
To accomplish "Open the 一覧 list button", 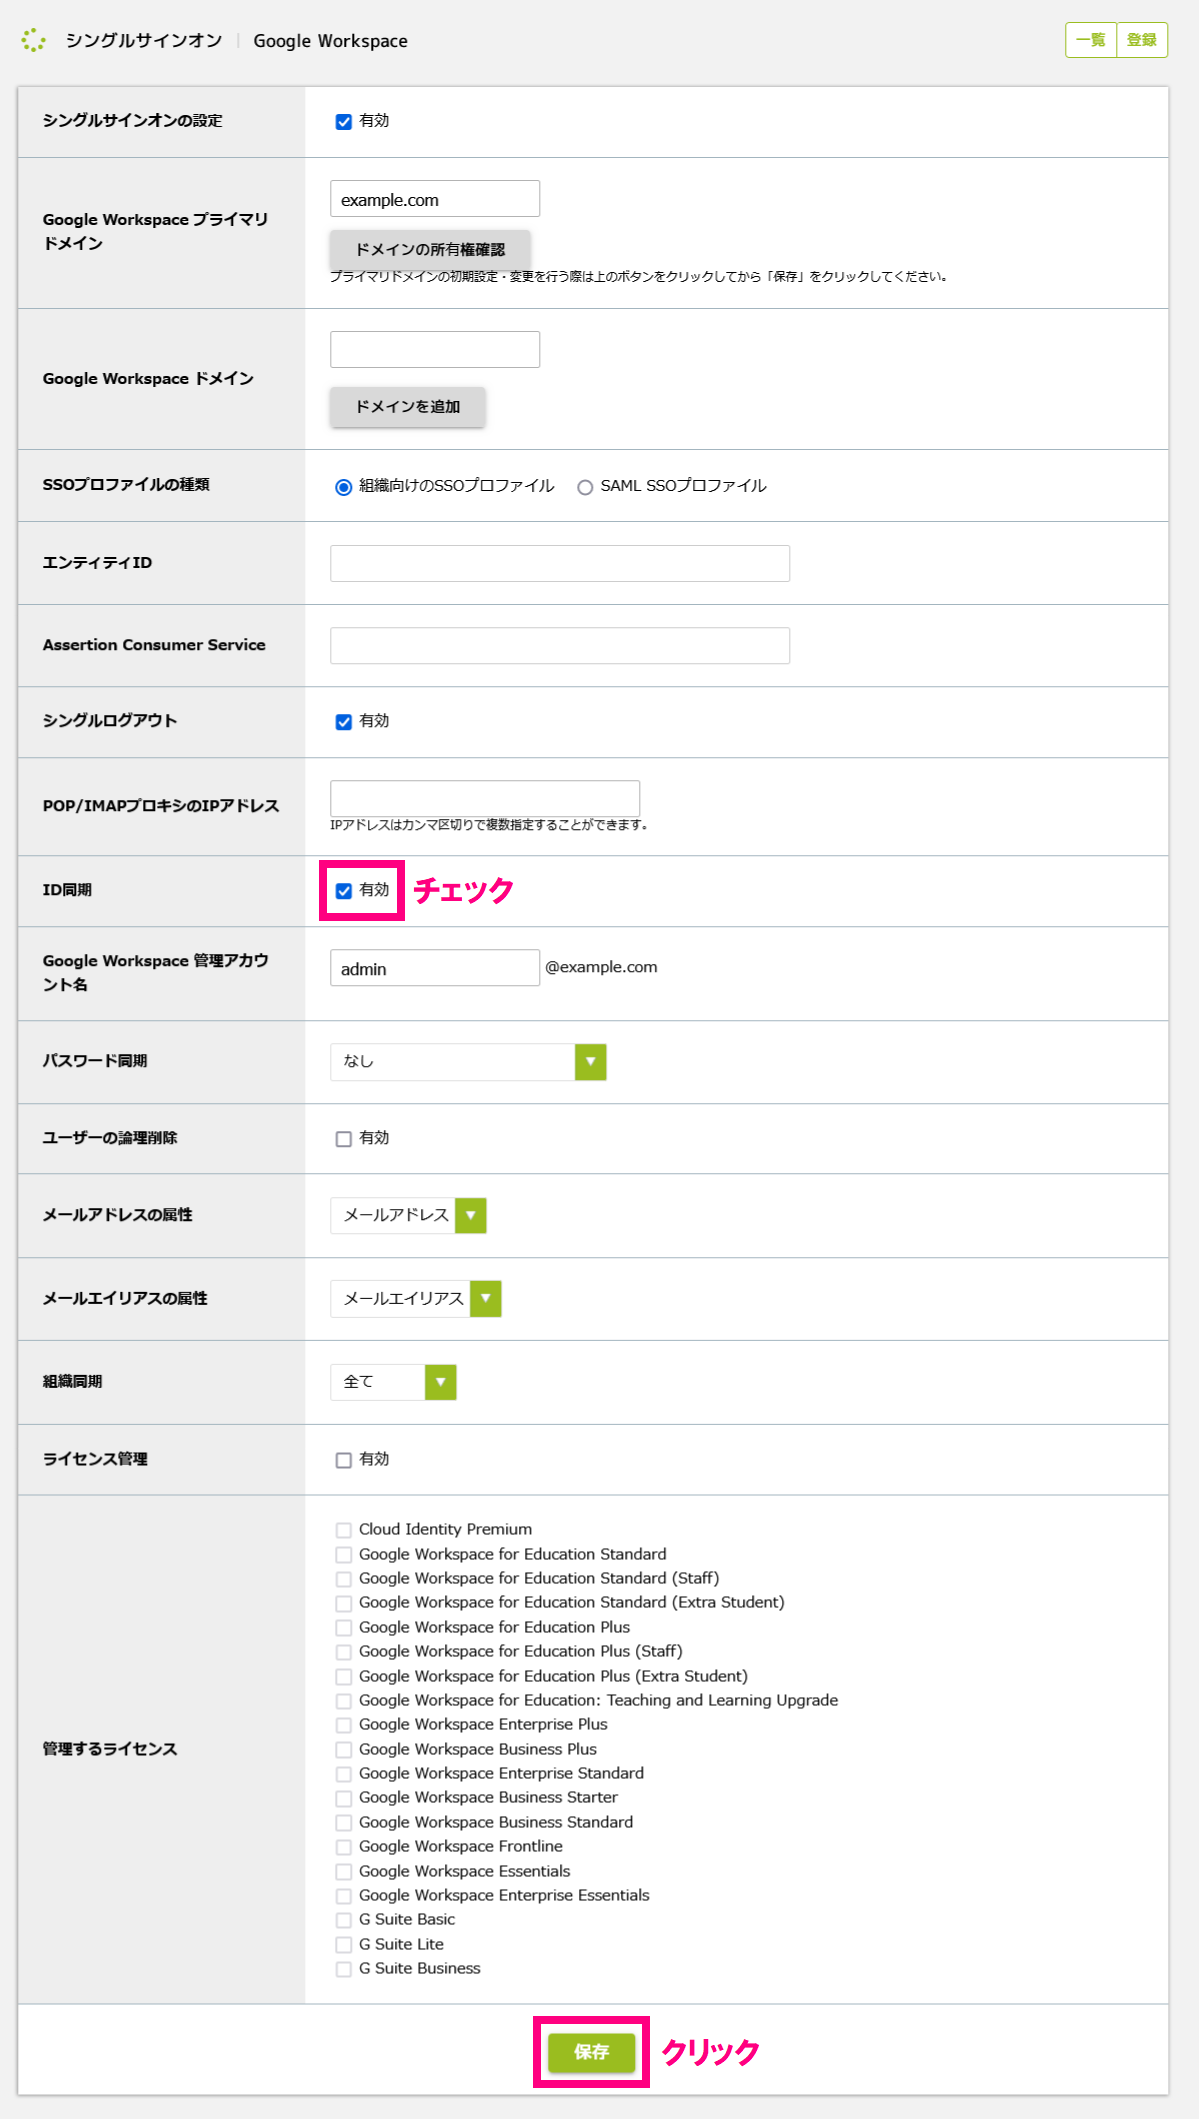I will 1091,40.
